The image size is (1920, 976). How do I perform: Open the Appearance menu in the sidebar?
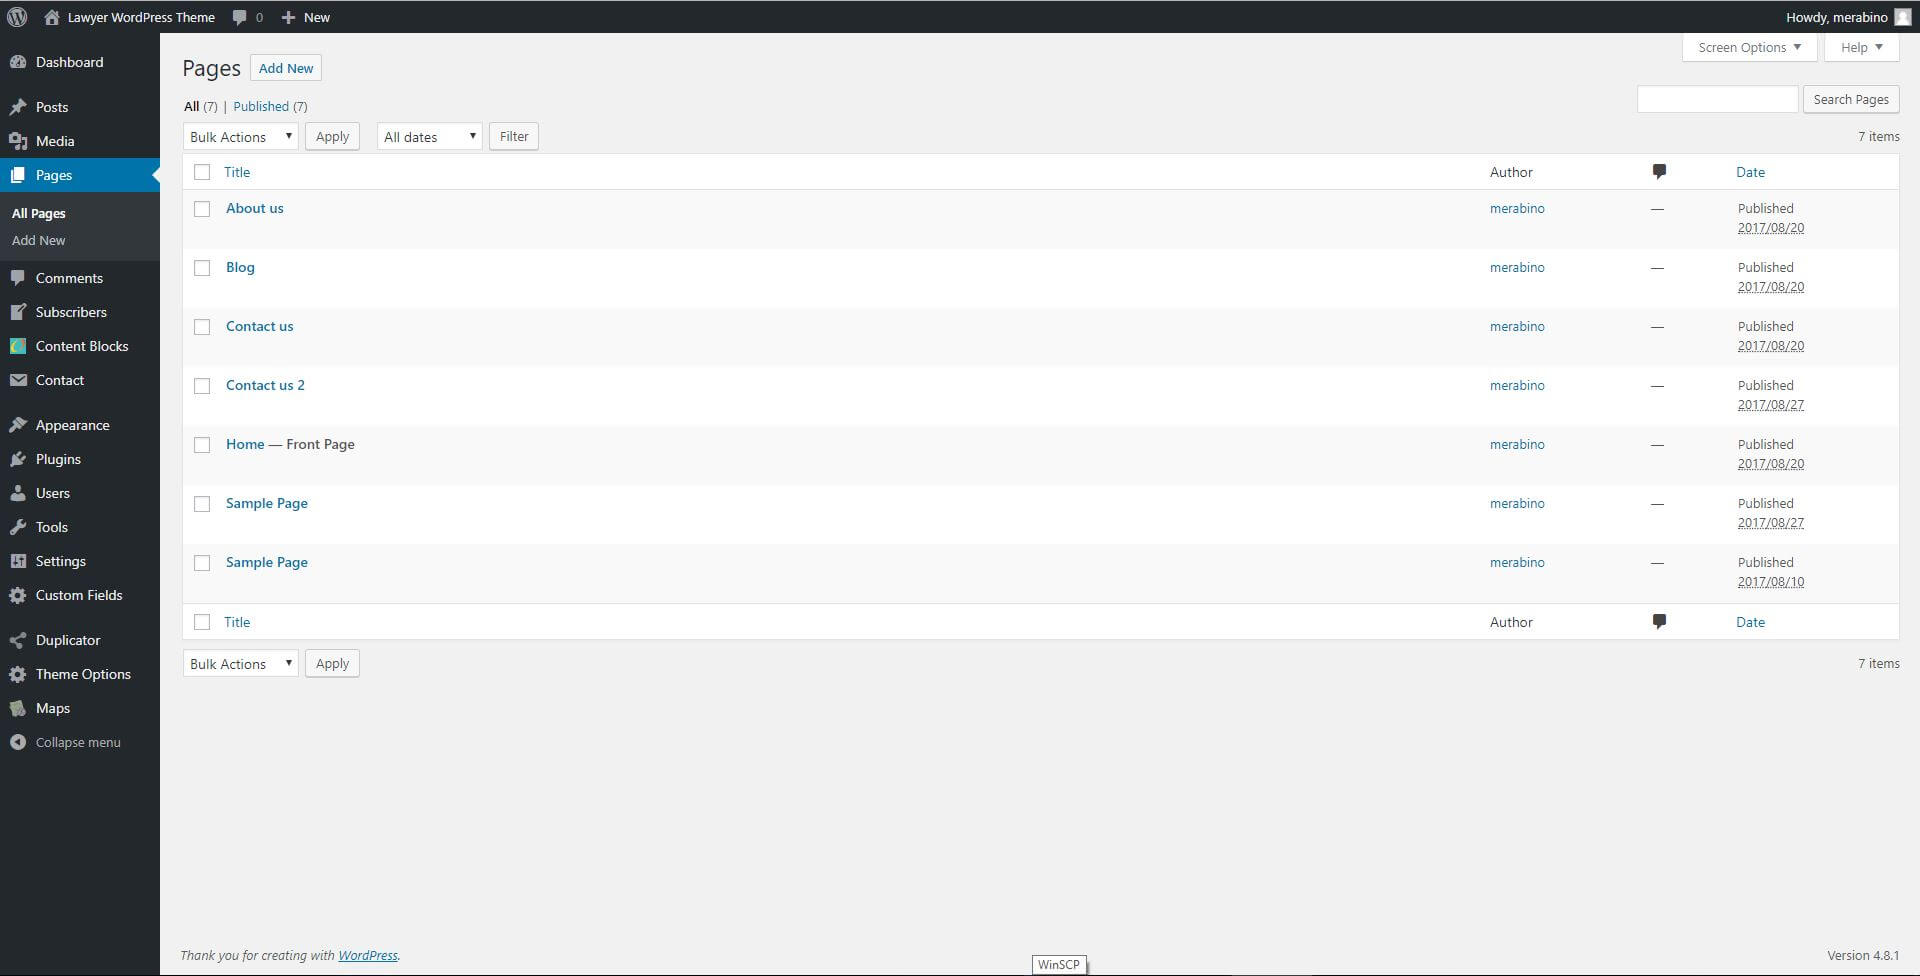(x=72, y=425)
